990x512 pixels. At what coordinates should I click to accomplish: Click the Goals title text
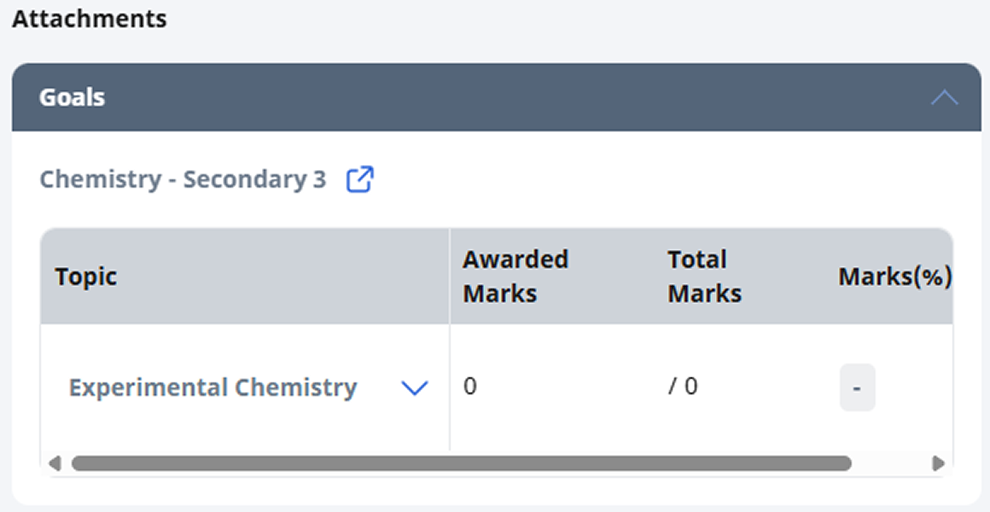(x=72, y=97)
